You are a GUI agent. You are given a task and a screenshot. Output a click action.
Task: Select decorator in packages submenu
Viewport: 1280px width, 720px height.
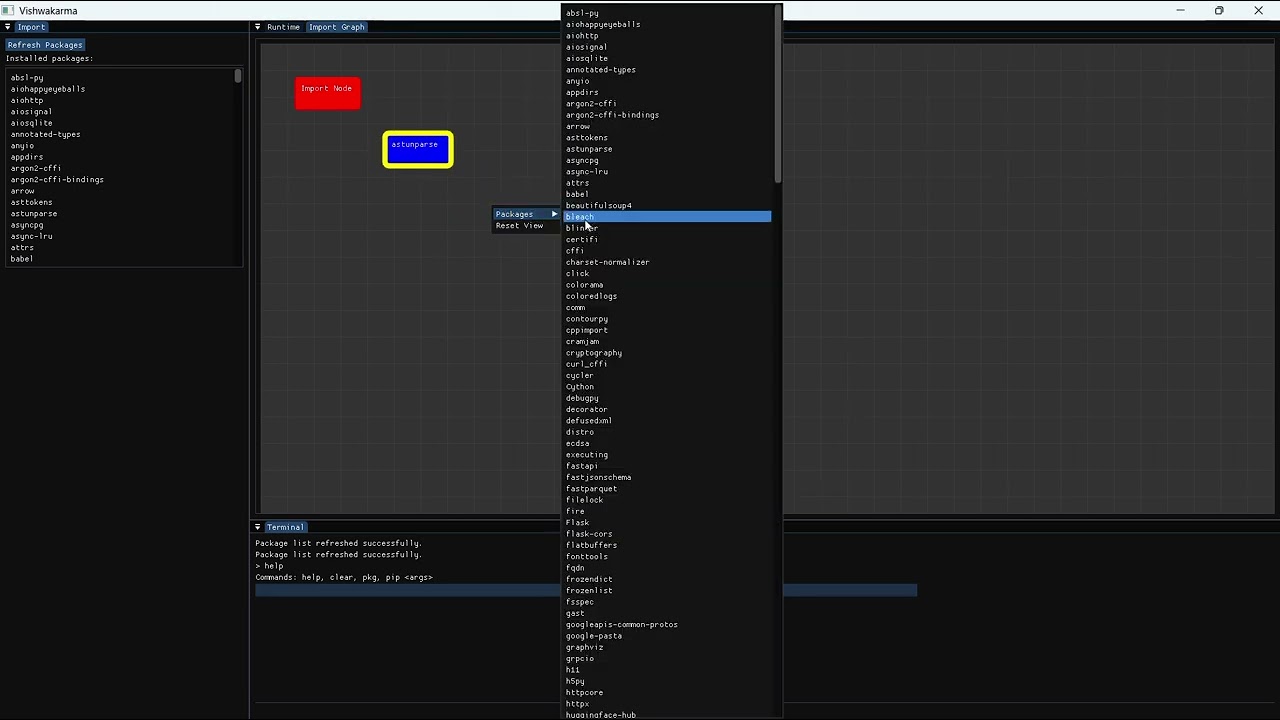click(x=667, y=409)
